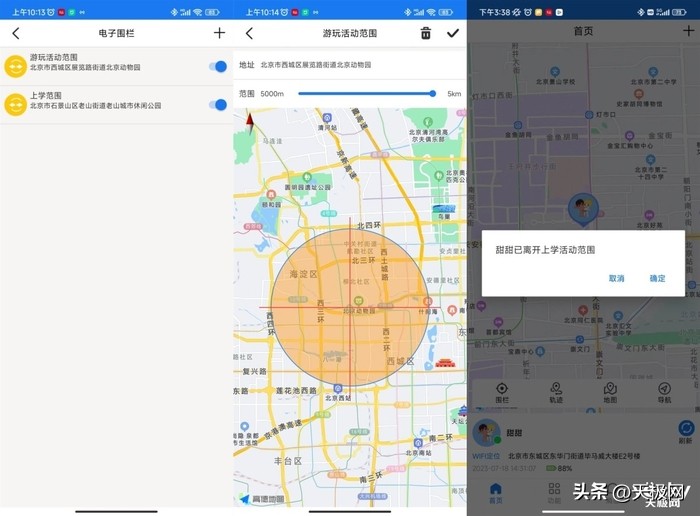Screen dimensions: 700x516
Task: Tap the 圆明园遗址公园 marker
Action: point(307,177)
